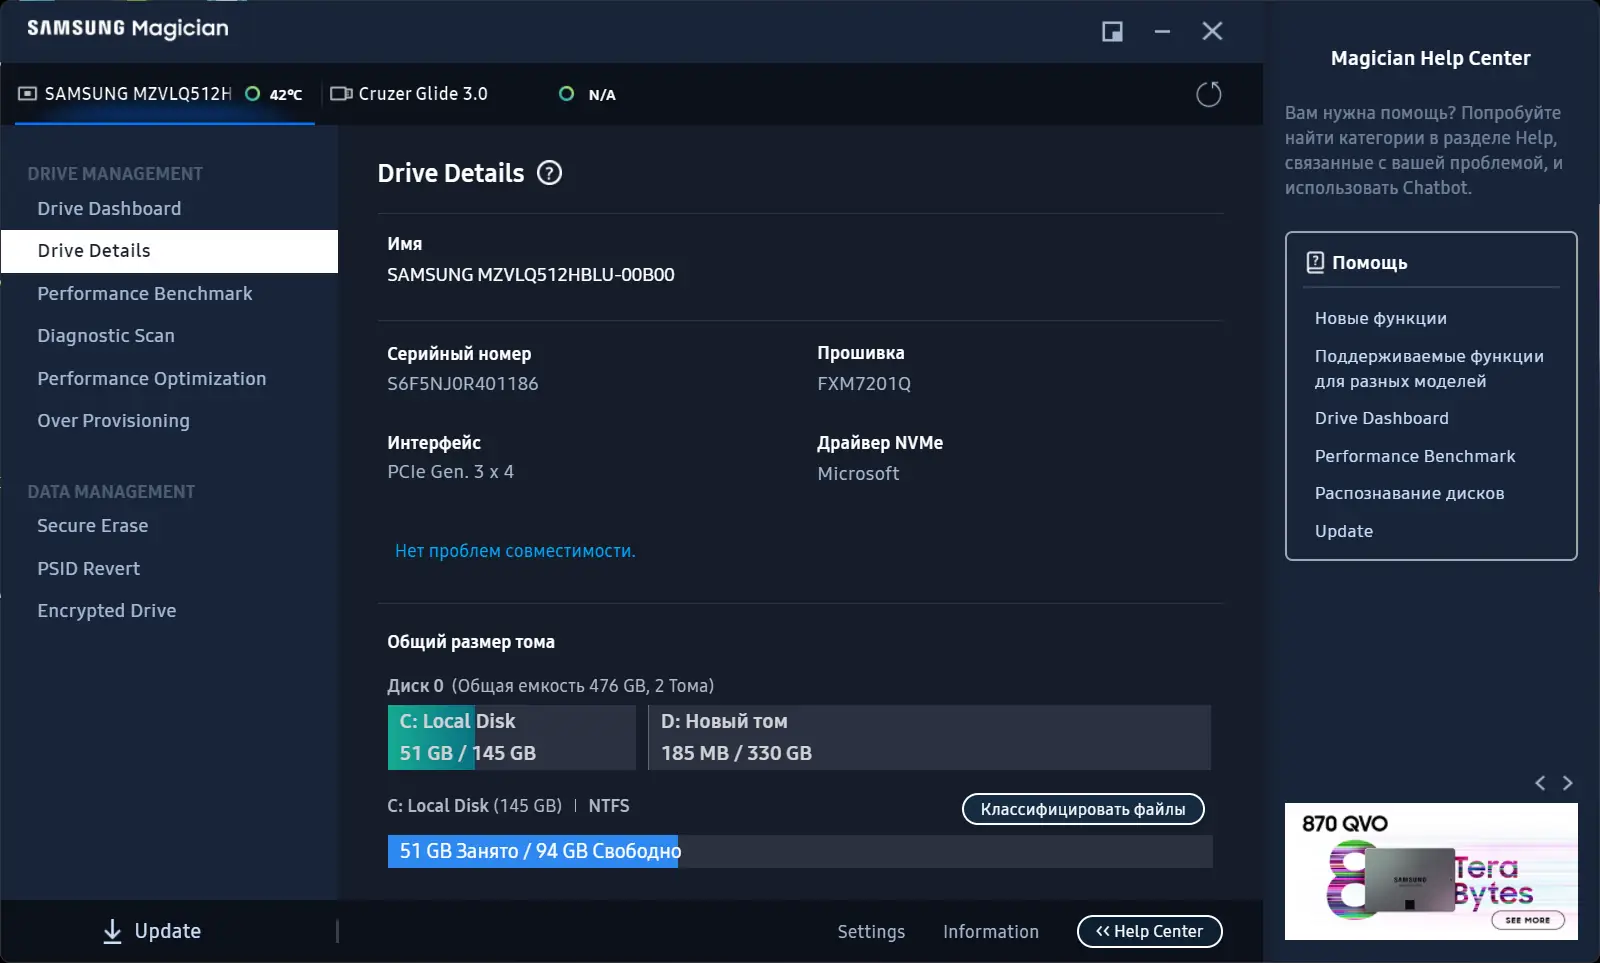Click the Классифицировать файлы button
Viewport: 1600px width, 963px height.
pos(1083,809)
